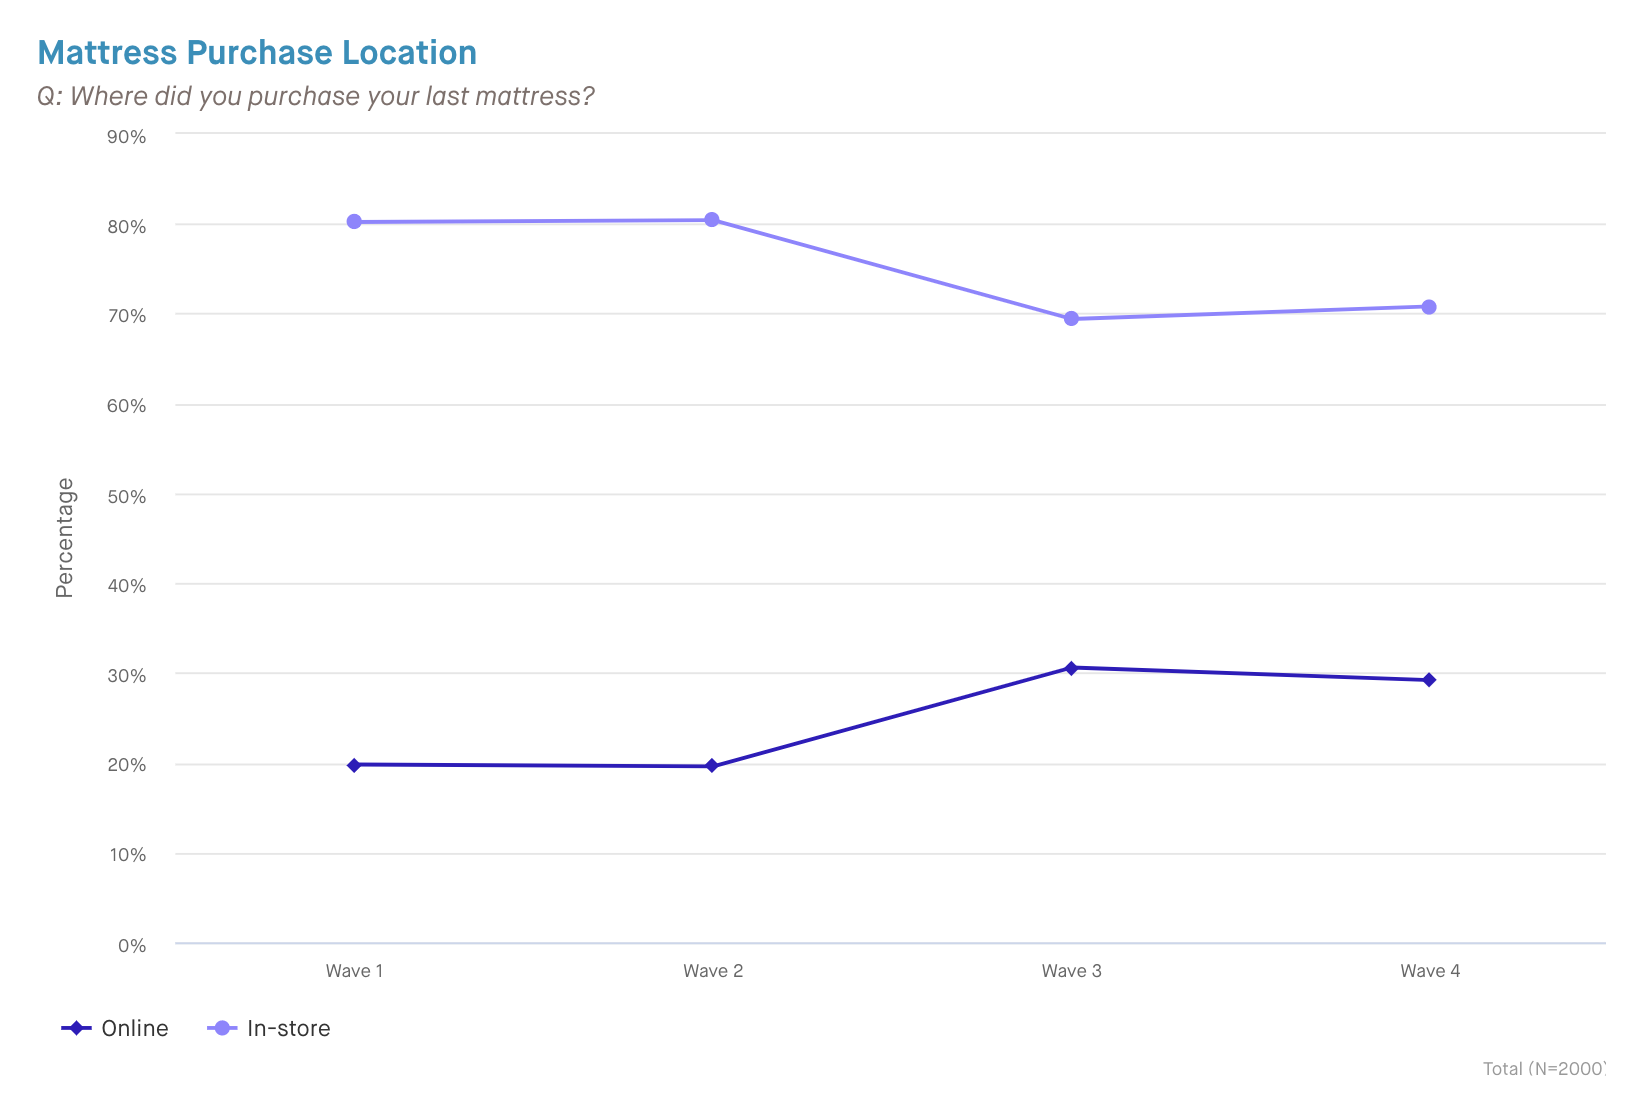This screenshot has width=1632, height=1100.
Task: Select the Wave 3 axis label
Action: click(1071, 971)
